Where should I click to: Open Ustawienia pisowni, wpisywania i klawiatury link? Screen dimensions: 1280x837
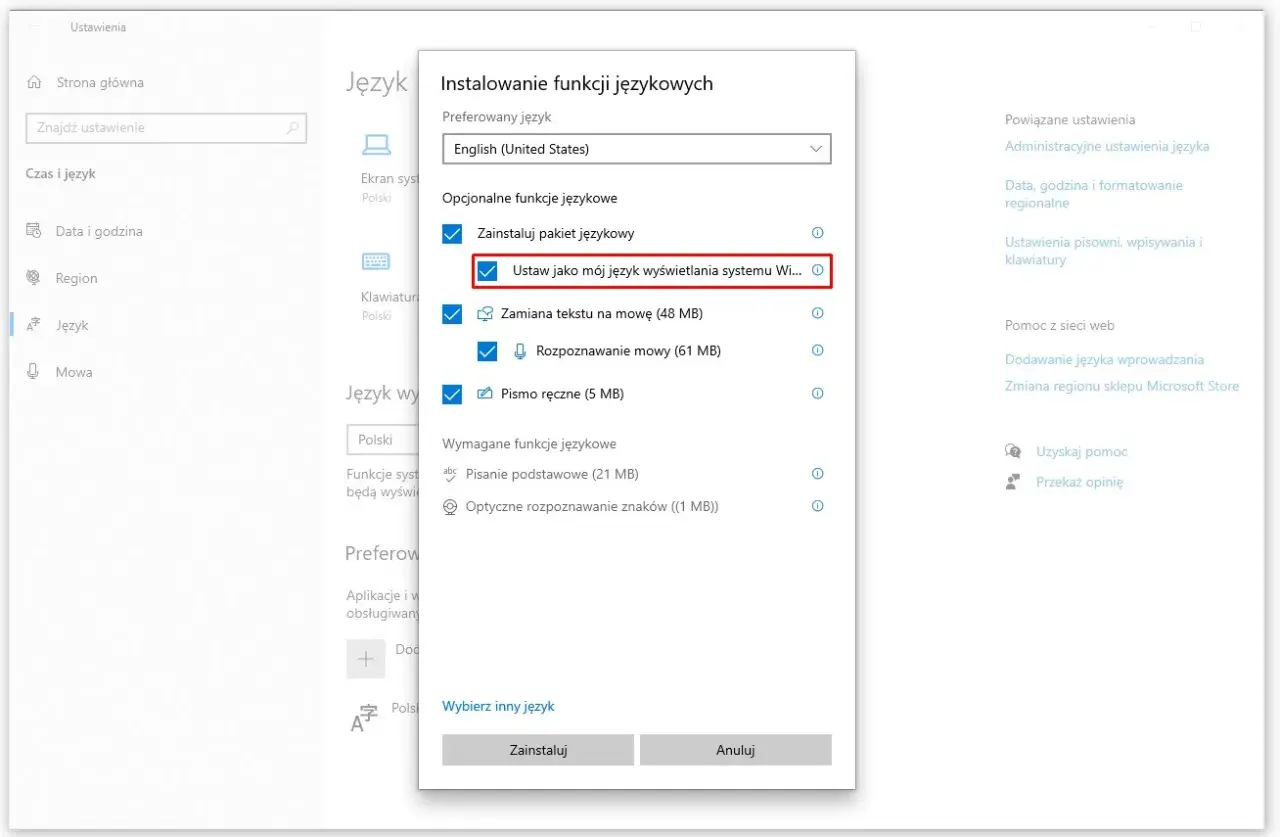pyautogui.click(x=1104, y=251)
